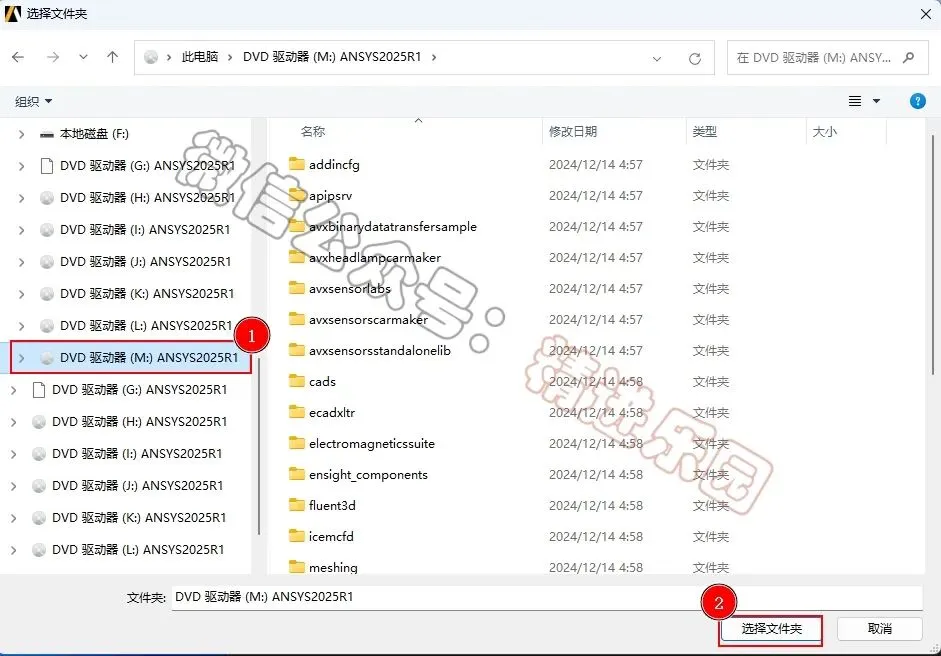This screenshot has width=941, height=656.
Task: Cancel the dialog with 取消
Action: tap(879, 628)
